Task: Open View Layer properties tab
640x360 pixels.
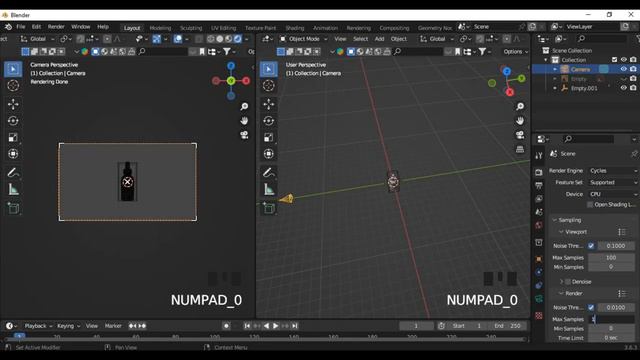Action: coord(539,199)
